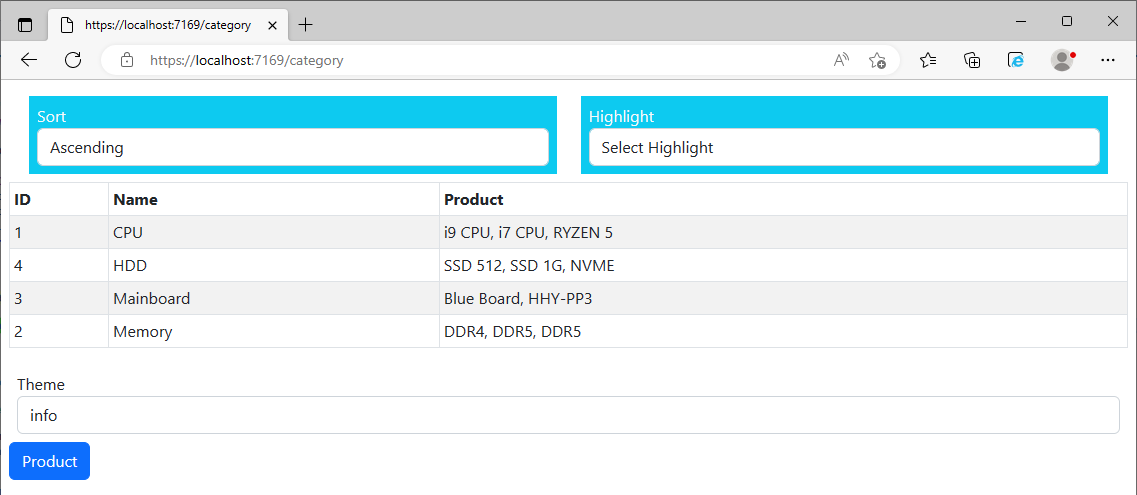Open the Theme dropdown showing info
This screenshot has width=1137, height=495.
point(568,415)
